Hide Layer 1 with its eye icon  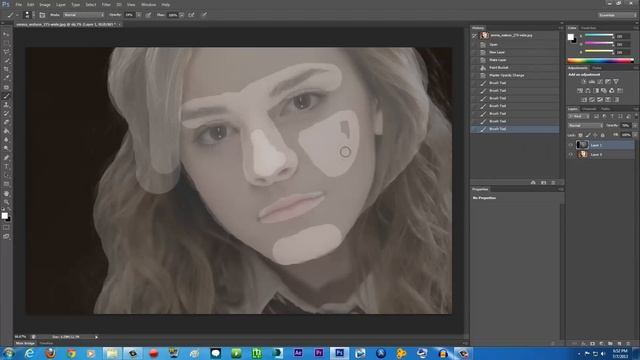coord(571,145)
